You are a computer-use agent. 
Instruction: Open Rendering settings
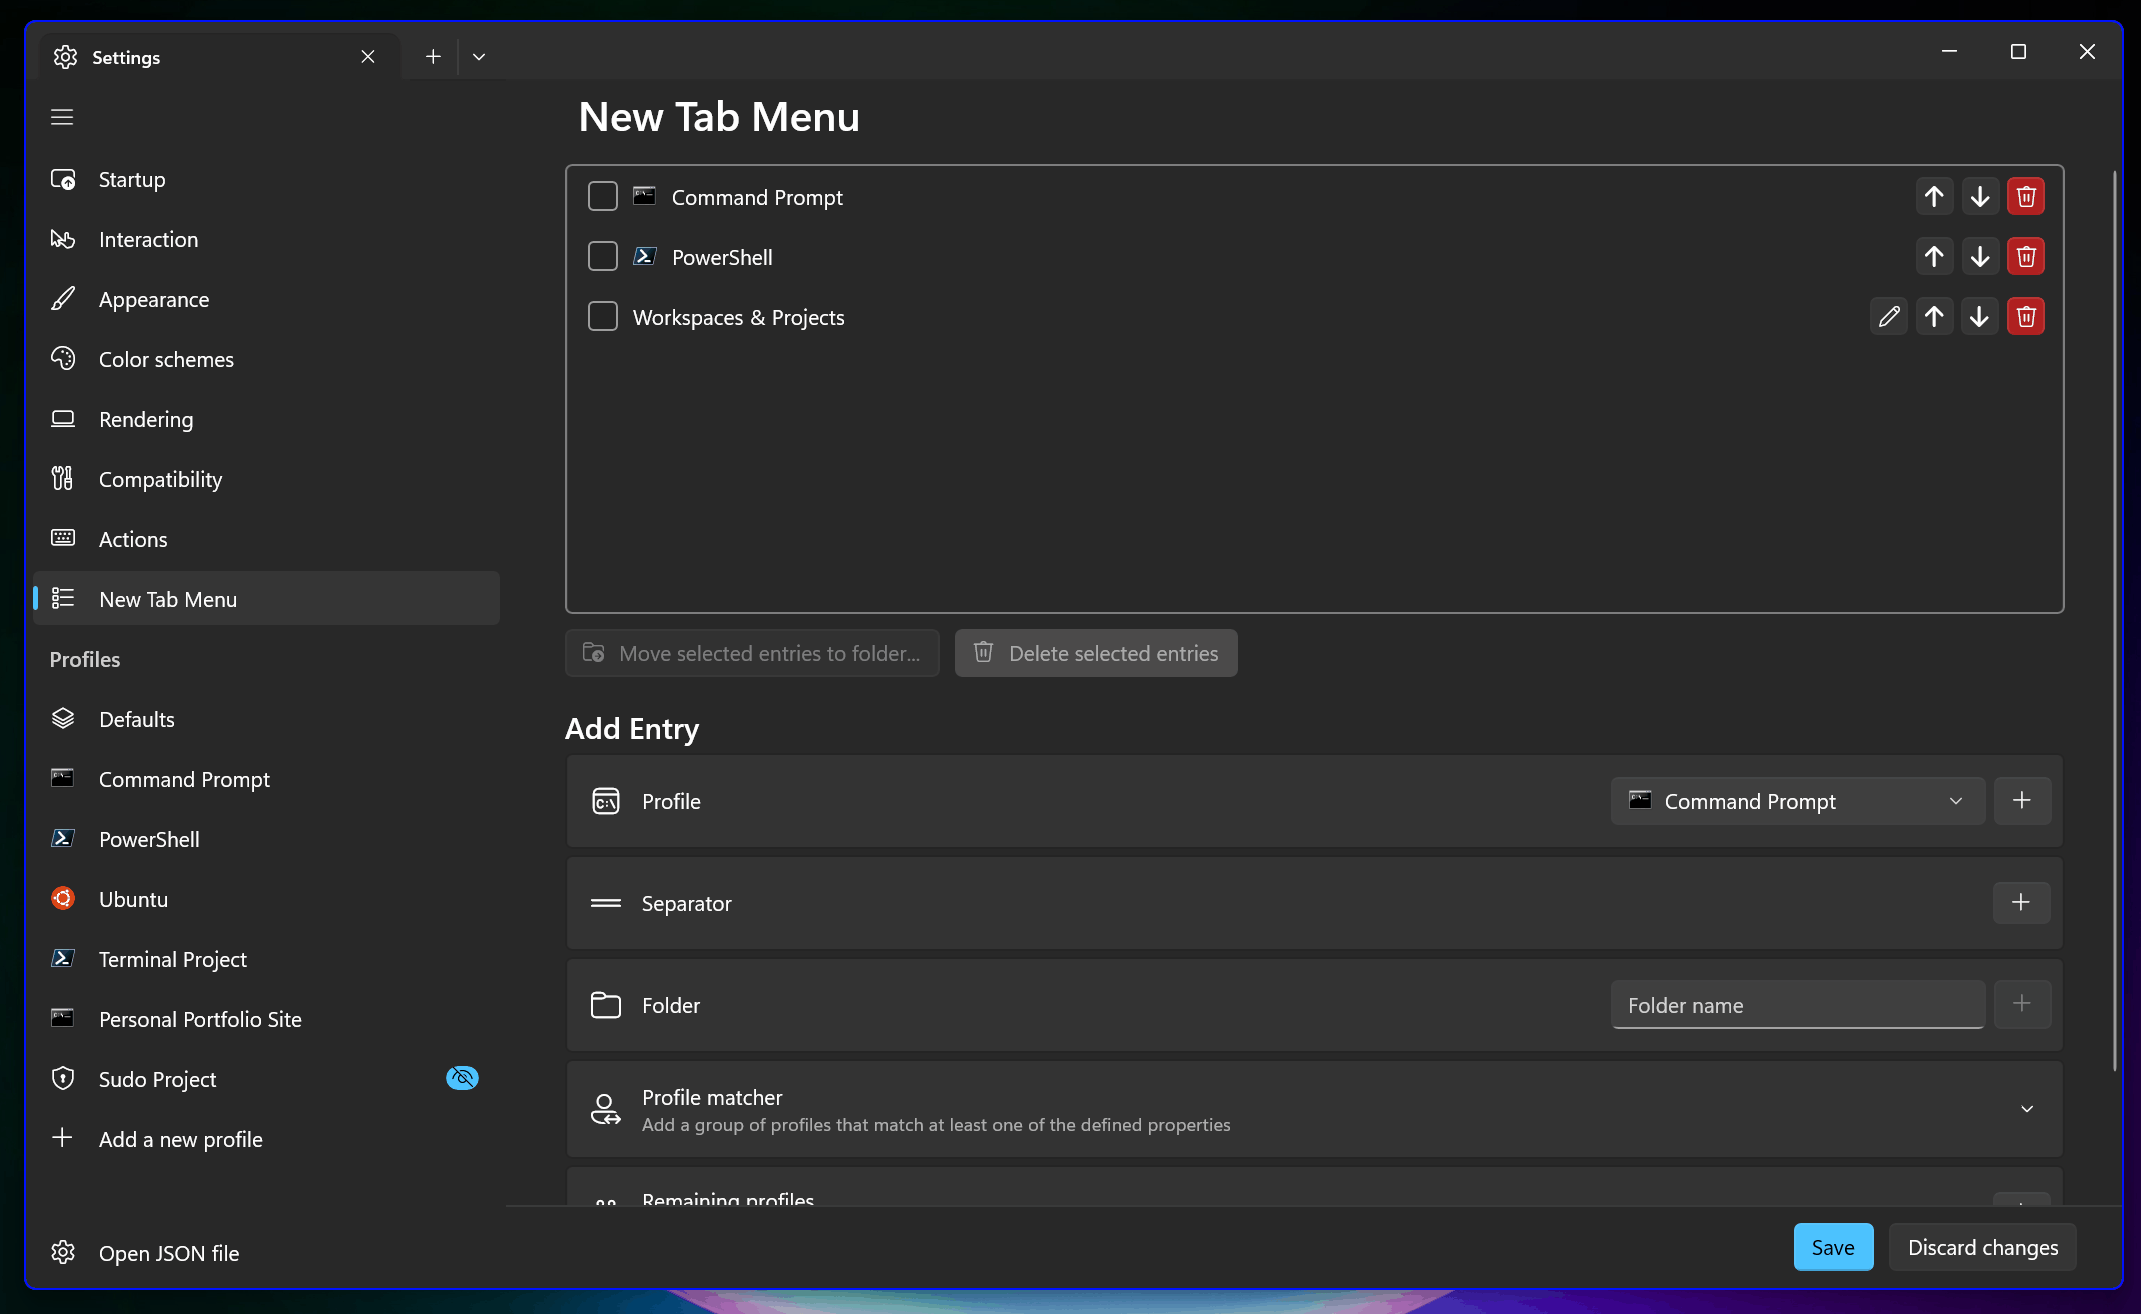click(266, 419)
